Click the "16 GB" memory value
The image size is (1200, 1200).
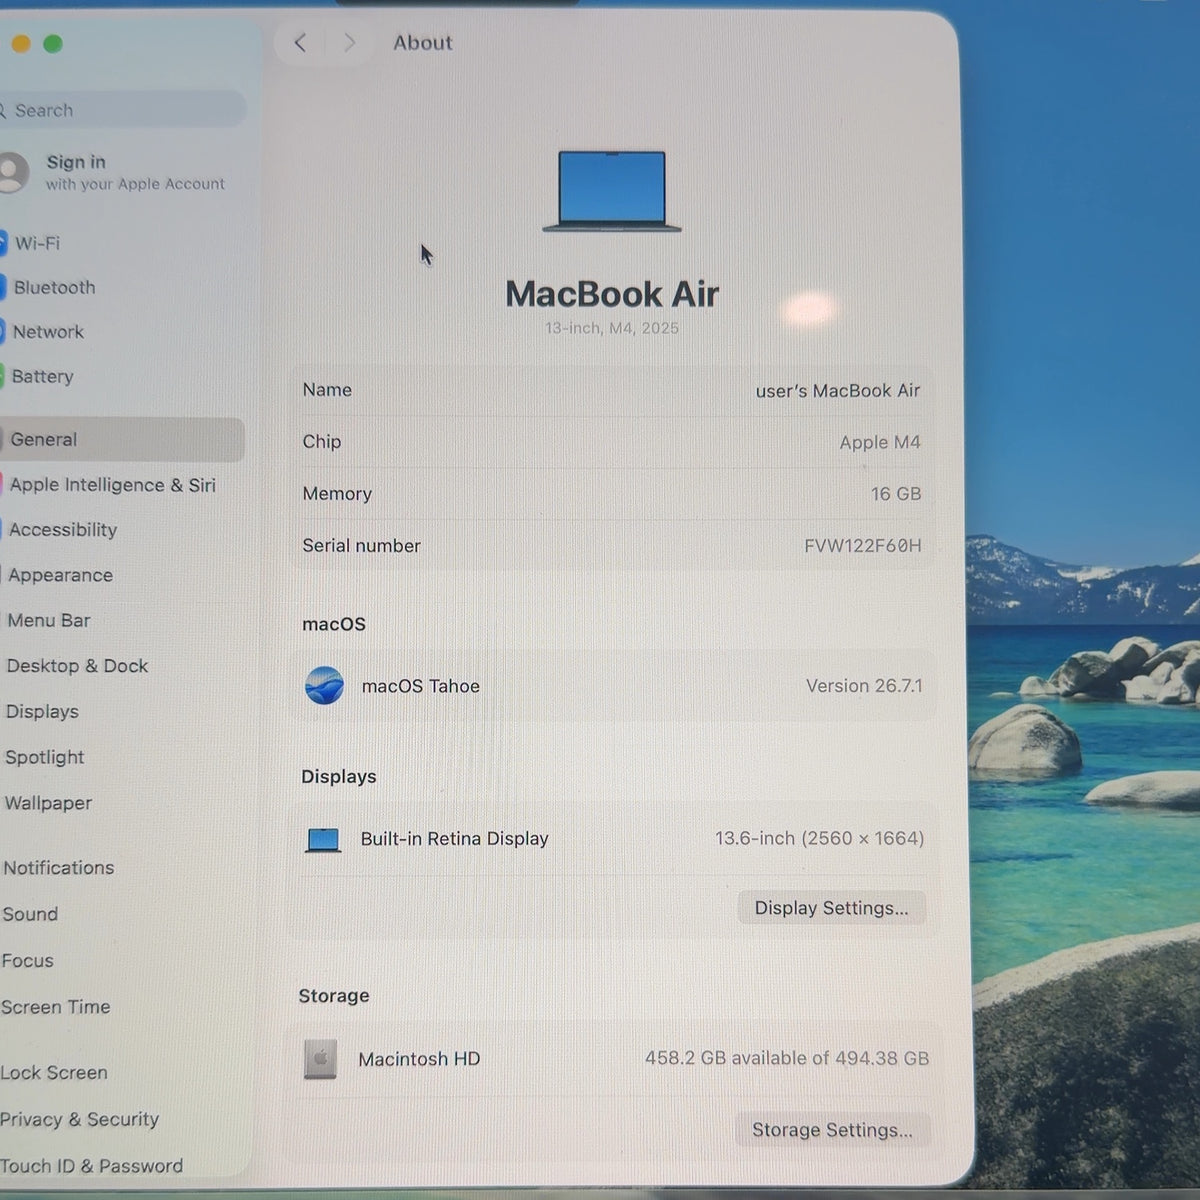896,494
